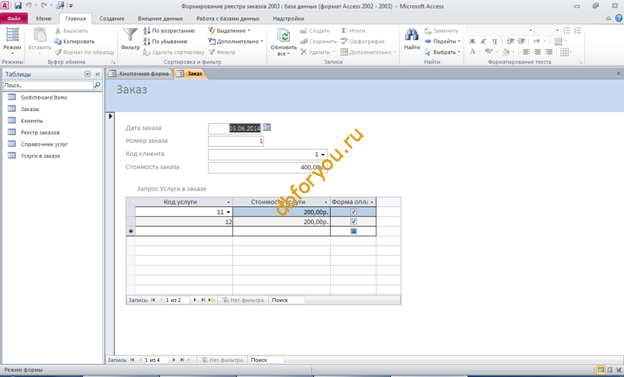Click the Save icon in quick access toolbar
Viewport: 624px width, 377px height.
[x=18, y=6]
